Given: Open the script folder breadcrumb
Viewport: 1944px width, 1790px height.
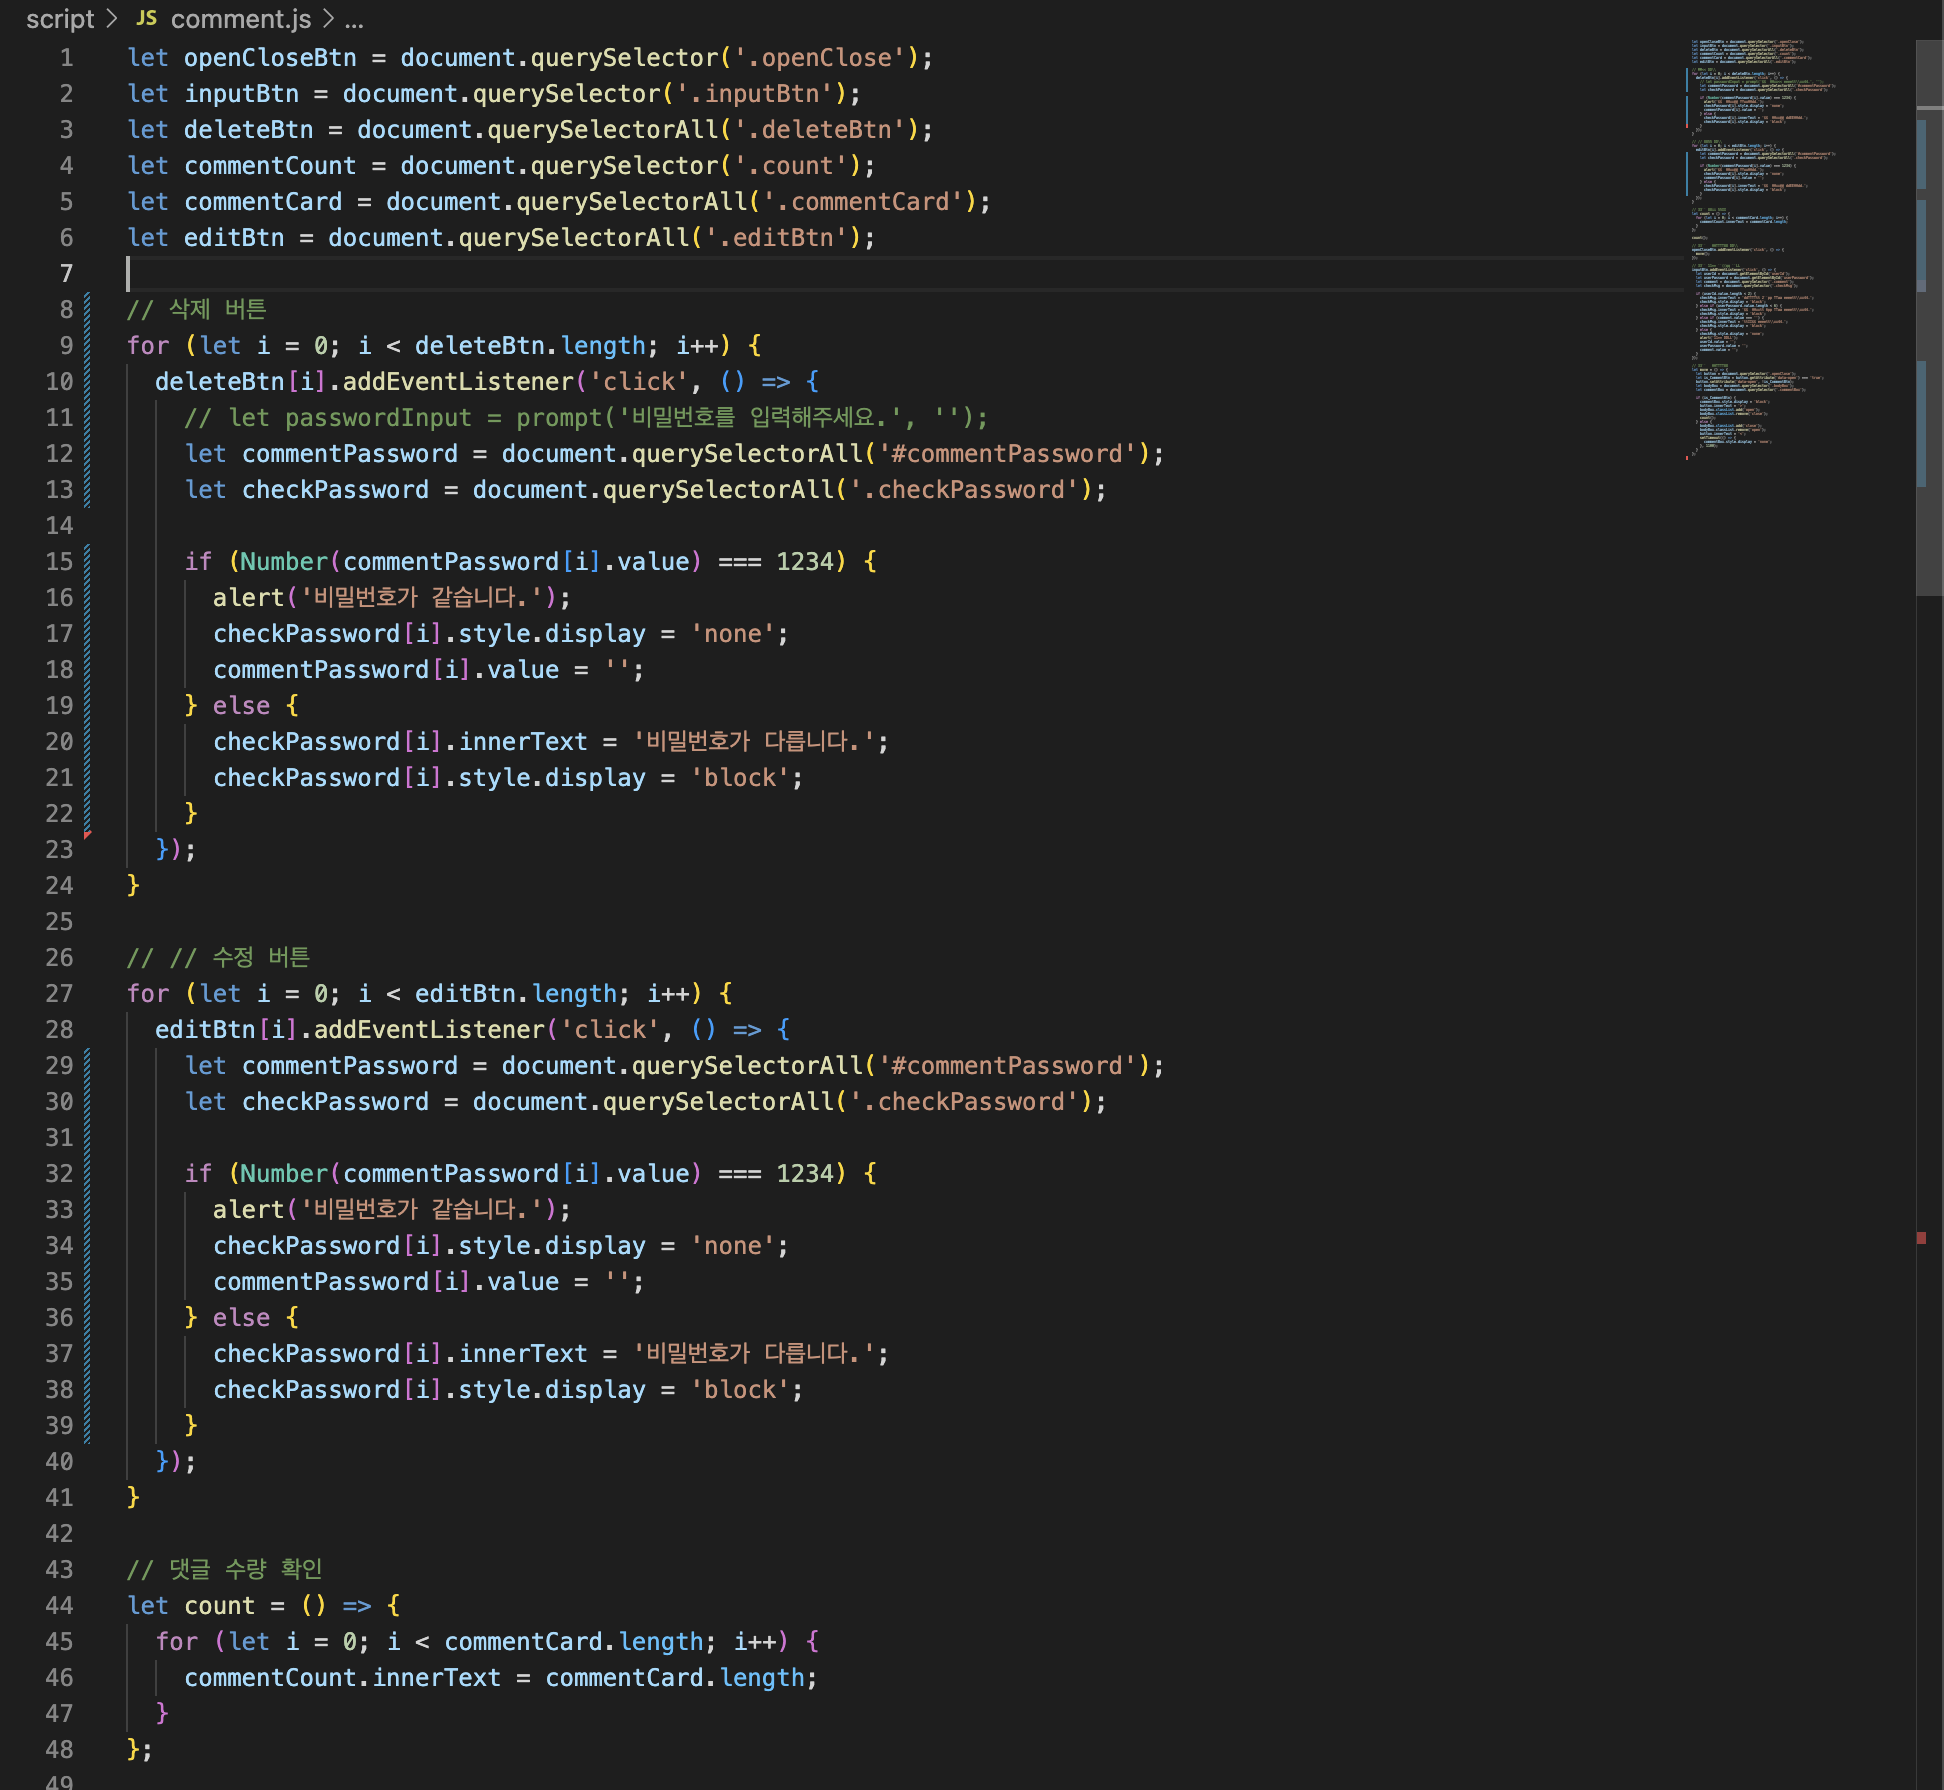Looking at the screenshot, I should pyautogui.click(x=59, y=19).
